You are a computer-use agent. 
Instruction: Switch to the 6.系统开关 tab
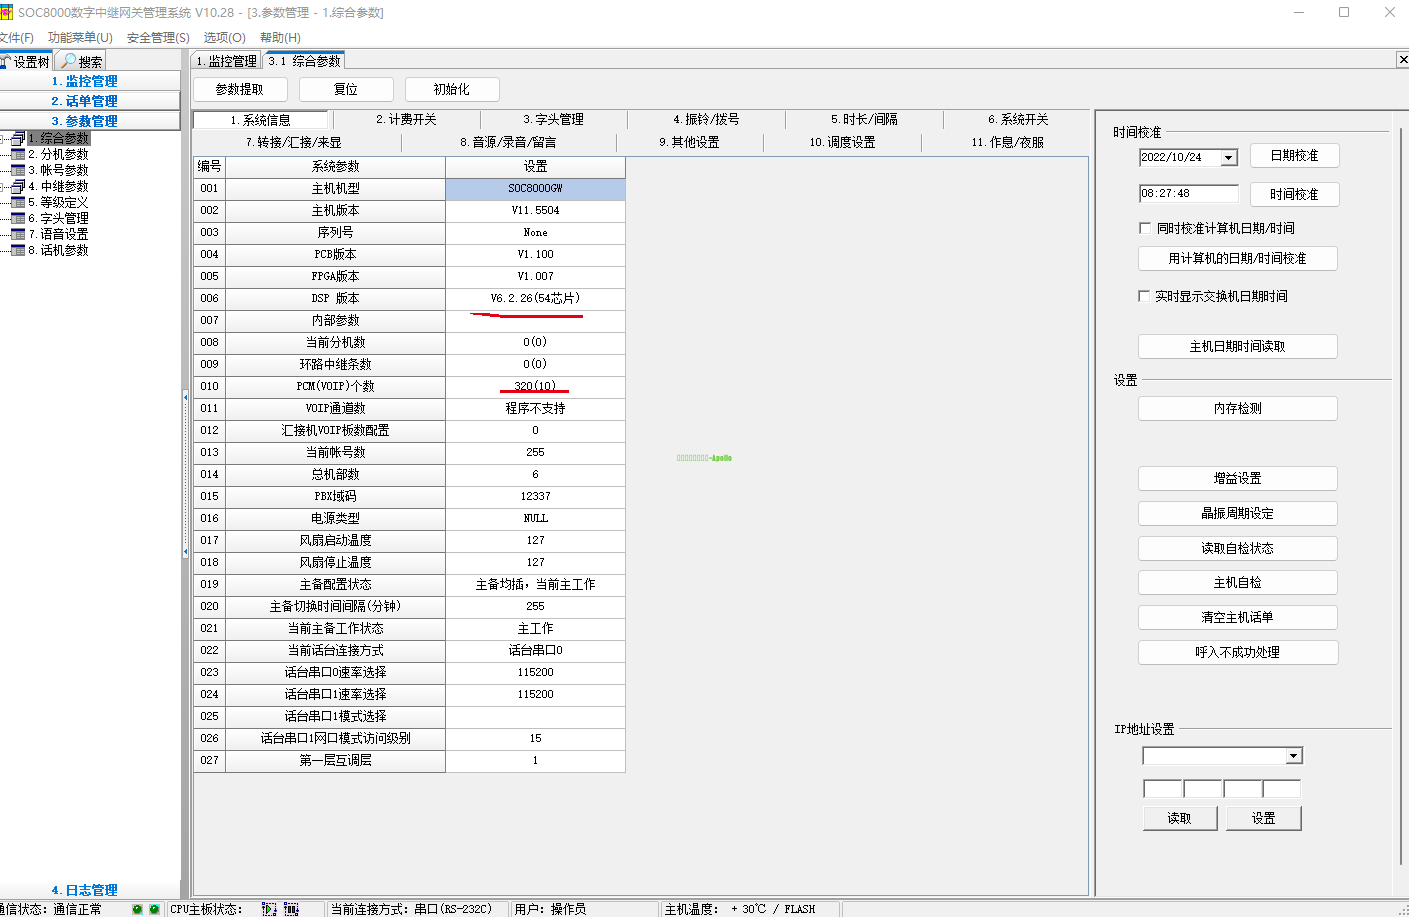pyautogui.click(x=1018, y=119)
